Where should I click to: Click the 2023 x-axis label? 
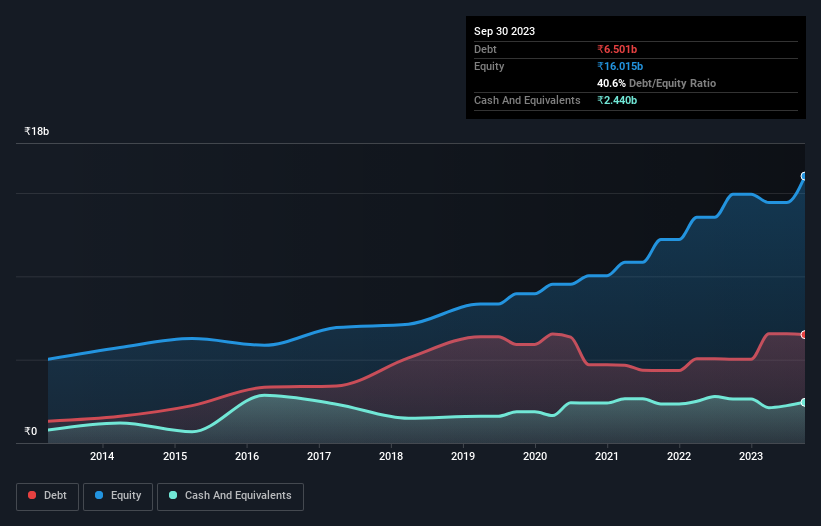click(751, 456)
